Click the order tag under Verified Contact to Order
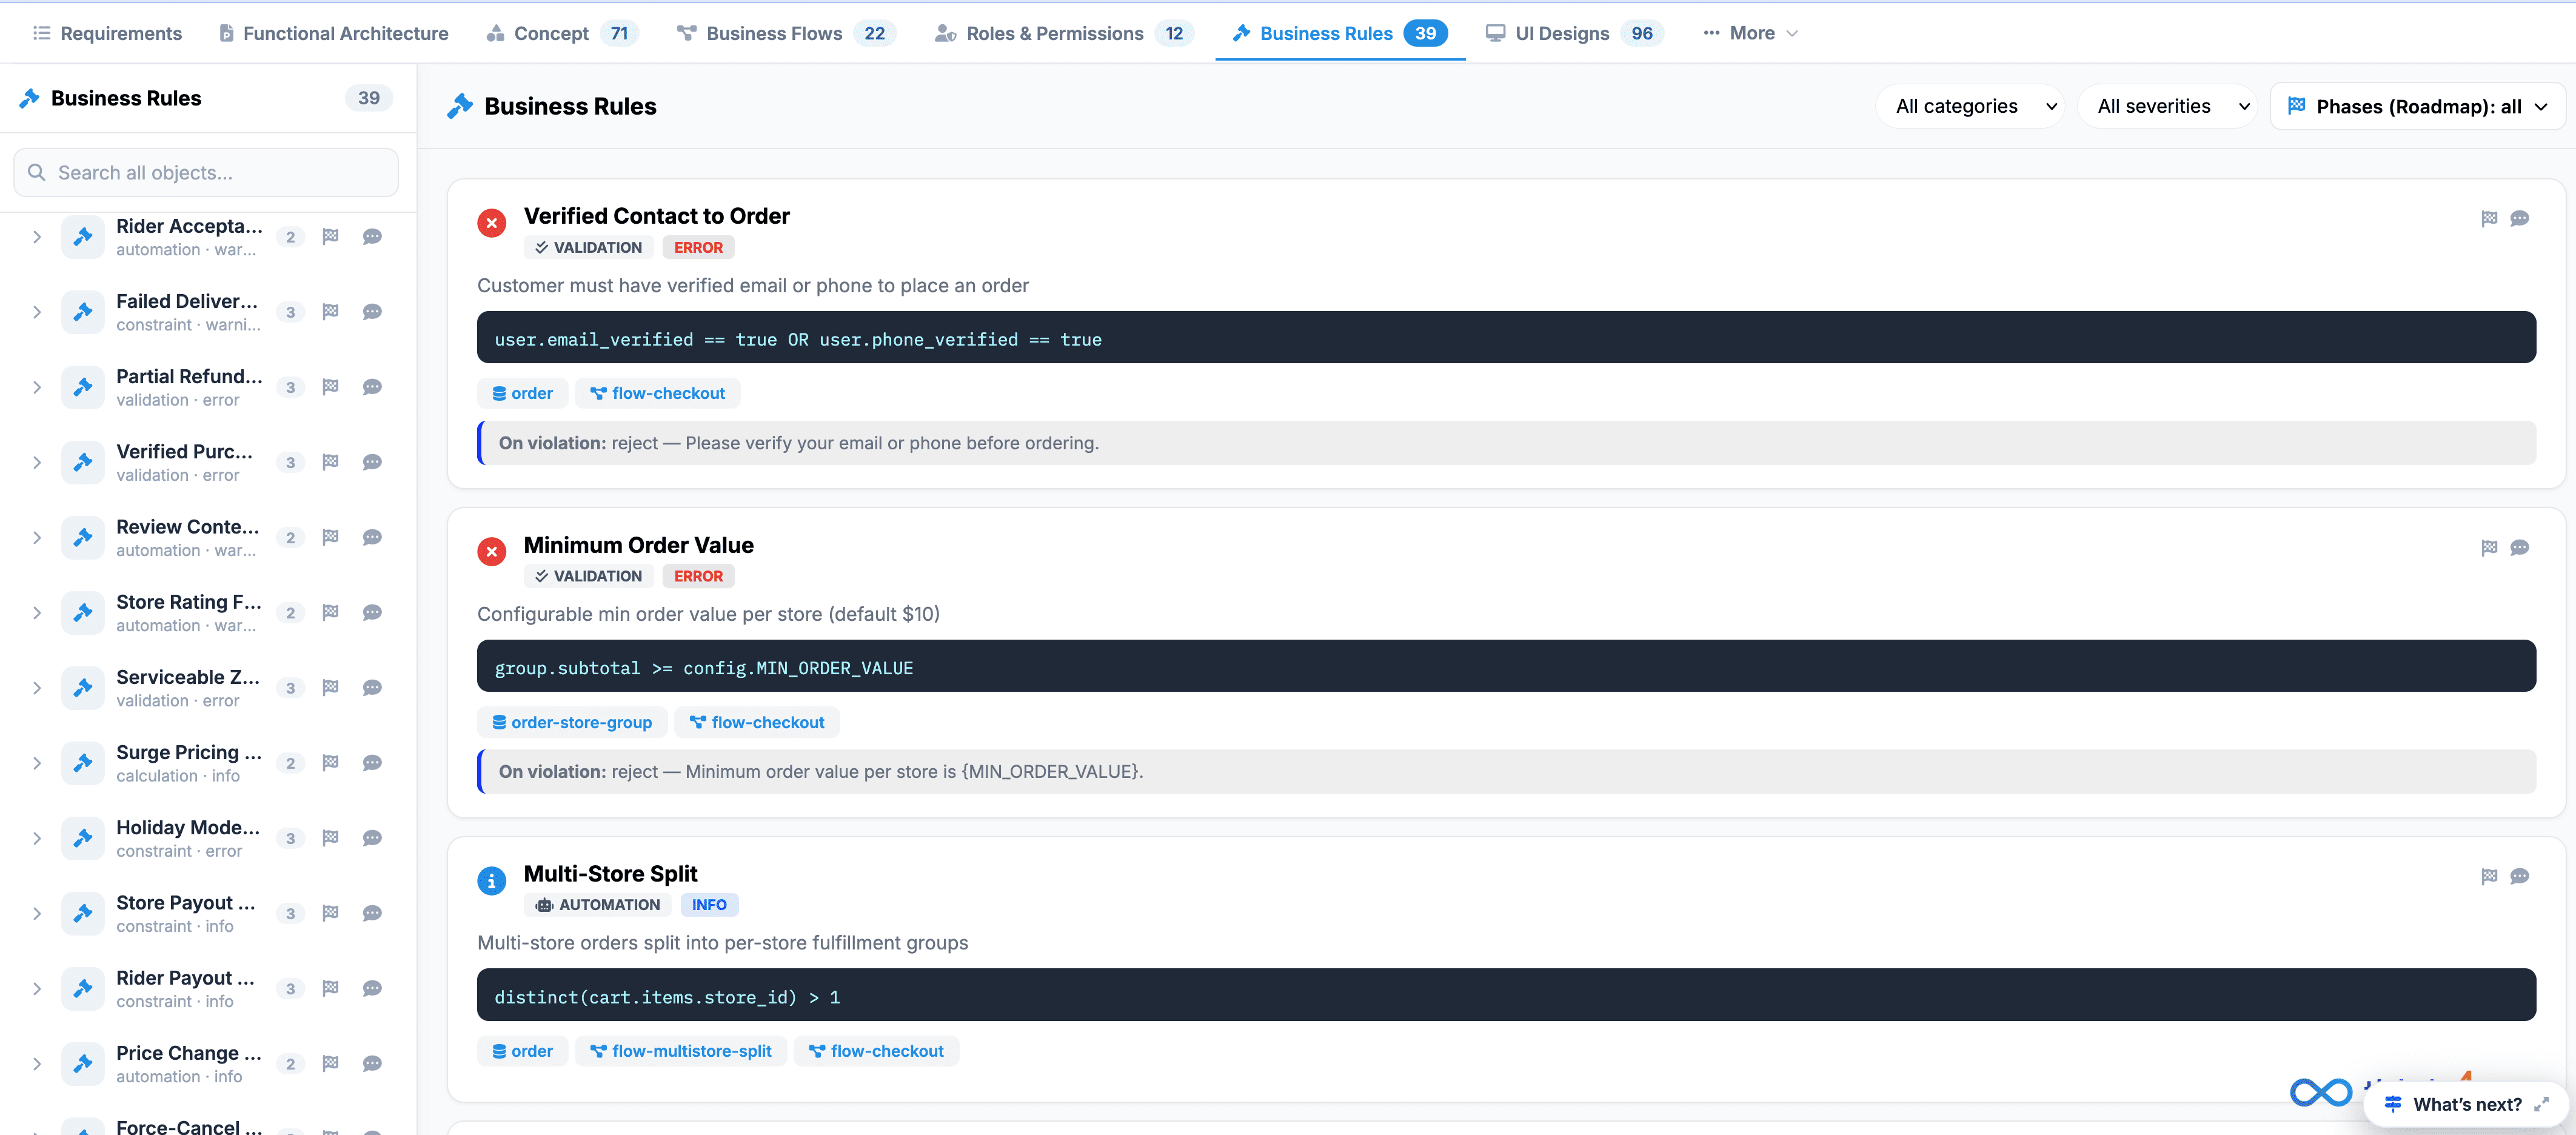Viewport: 2576px width, 1135px height. click(x=522, y=393)
